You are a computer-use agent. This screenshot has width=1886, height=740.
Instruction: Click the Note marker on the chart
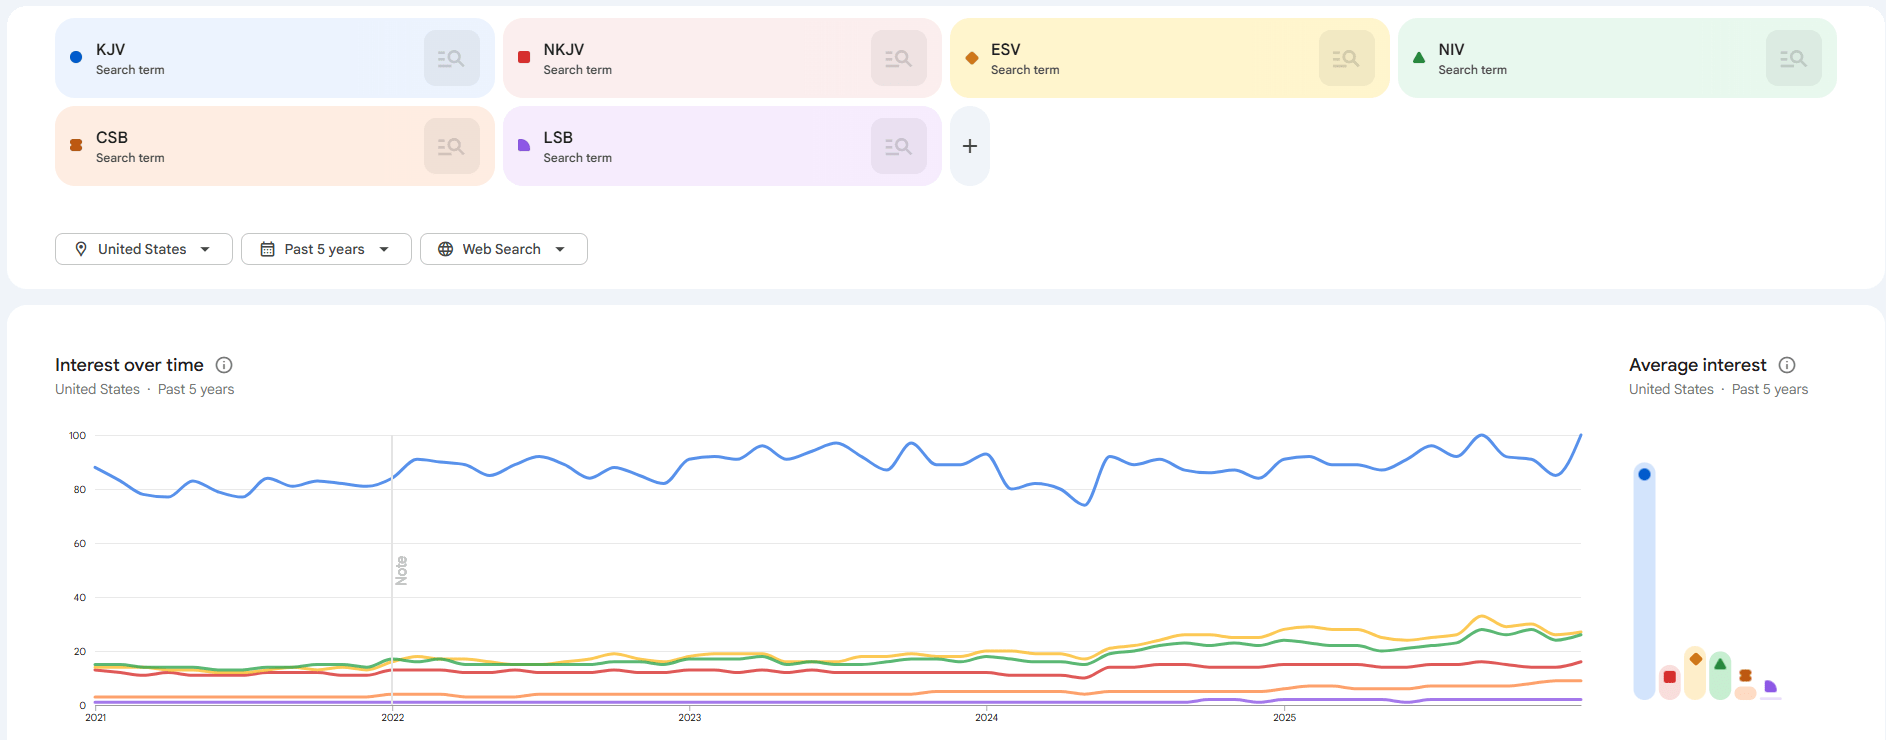click(401, 570)
